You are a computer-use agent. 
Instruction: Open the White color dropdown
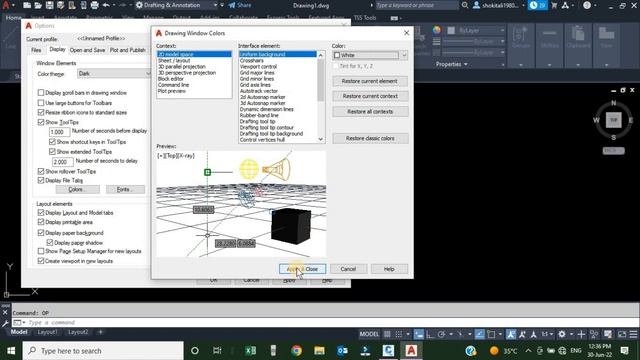404,55
